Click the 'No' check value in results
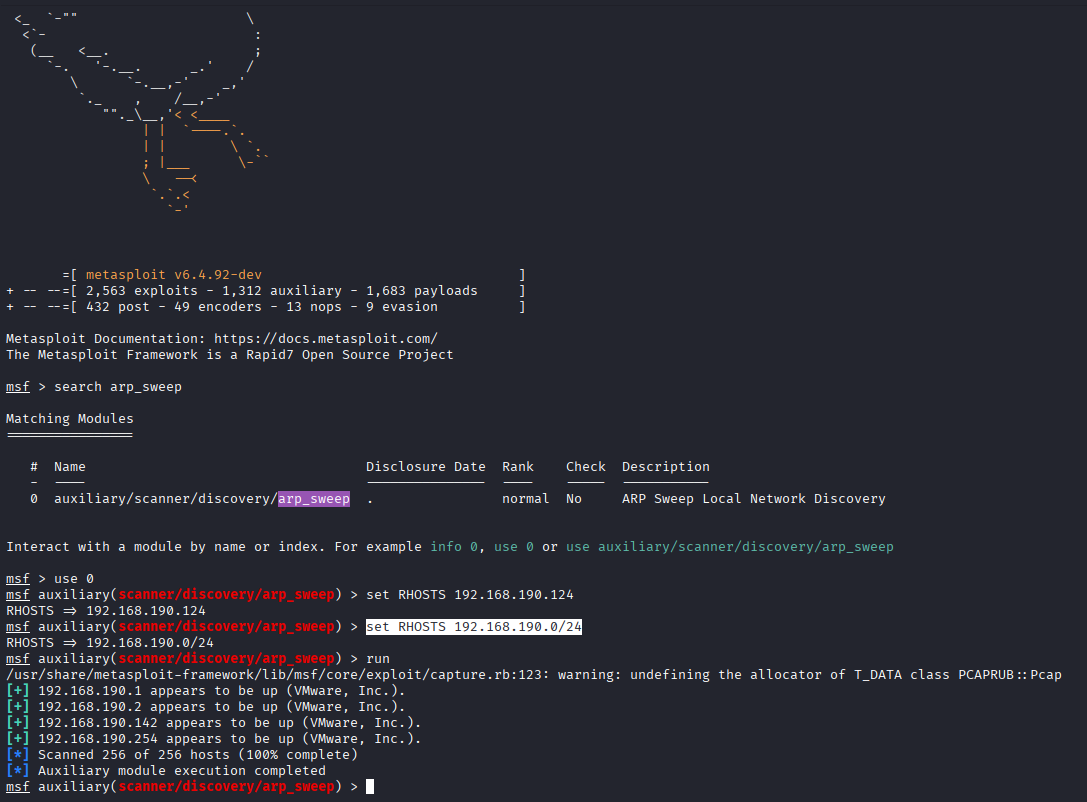The height and width of the screenshot is (802, 1087). (573, 498)
